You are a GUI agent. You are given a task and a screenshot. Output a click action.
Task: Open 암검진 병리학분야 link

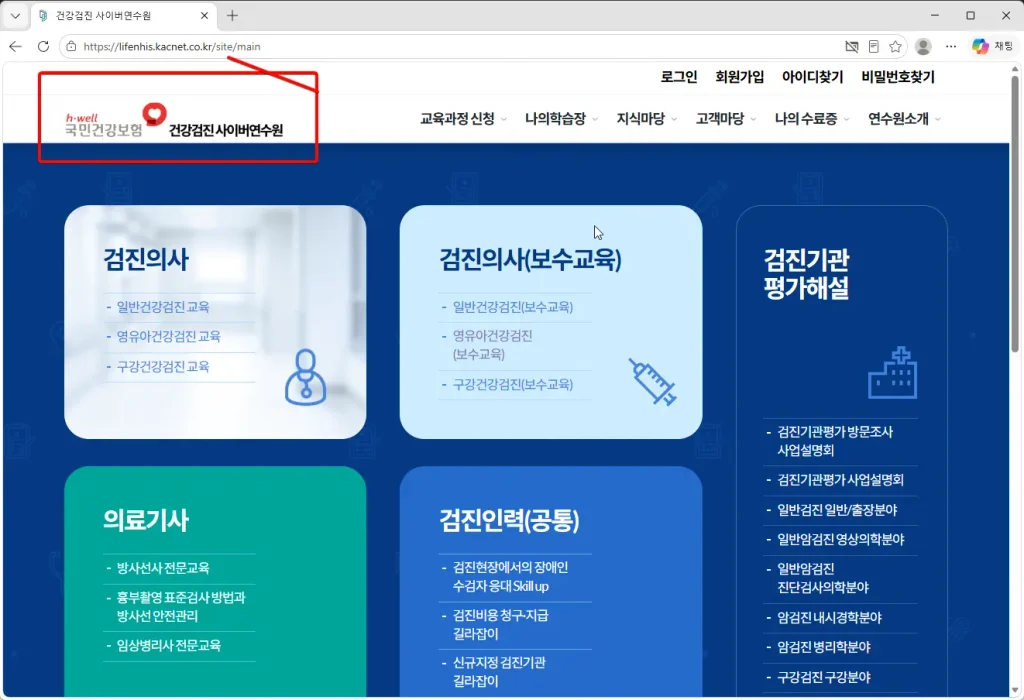click(824, 647)
